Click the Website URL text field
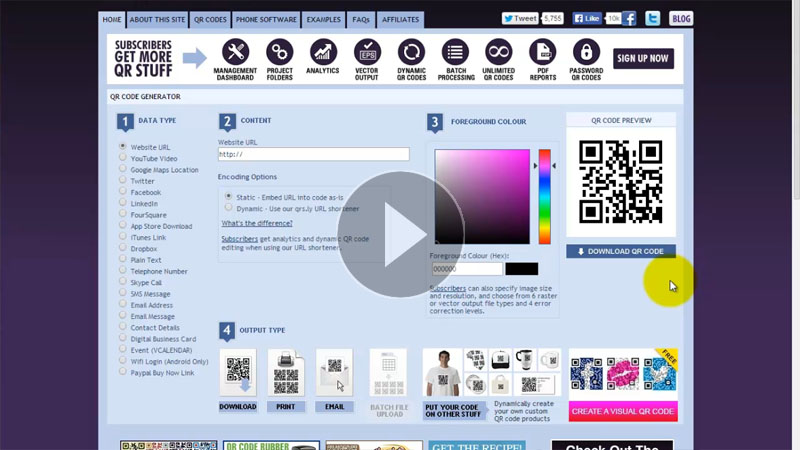 click(313, 154)
